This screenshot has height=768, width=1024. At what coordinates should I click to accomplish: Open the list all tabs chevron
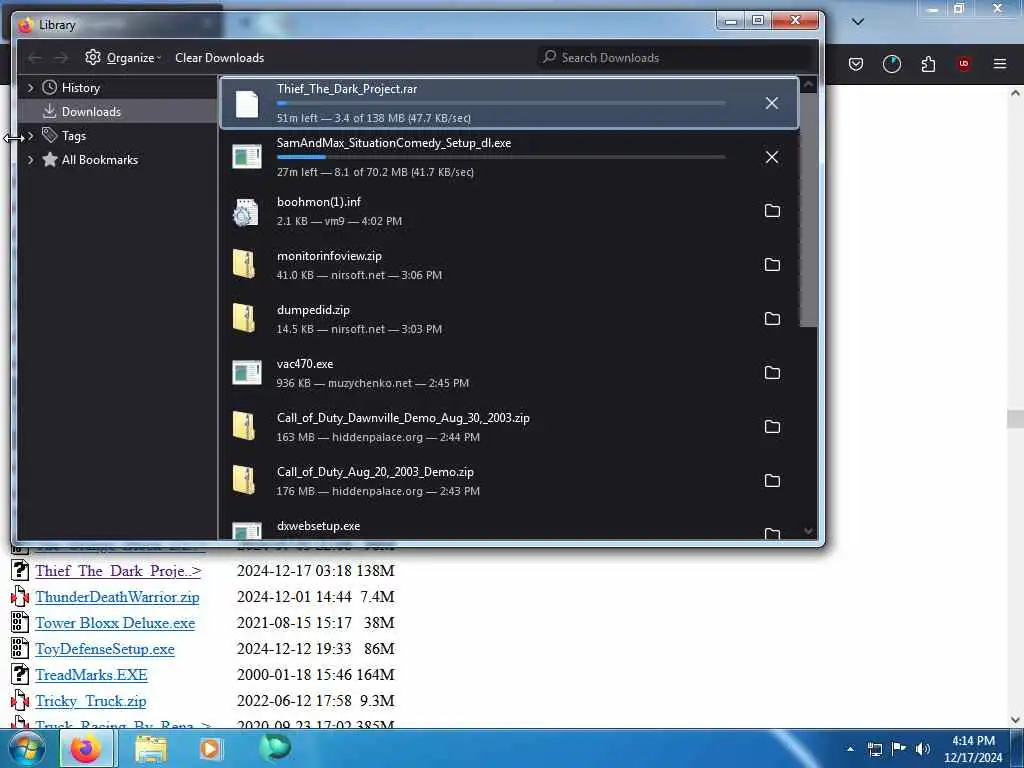[x=858, y=22]
